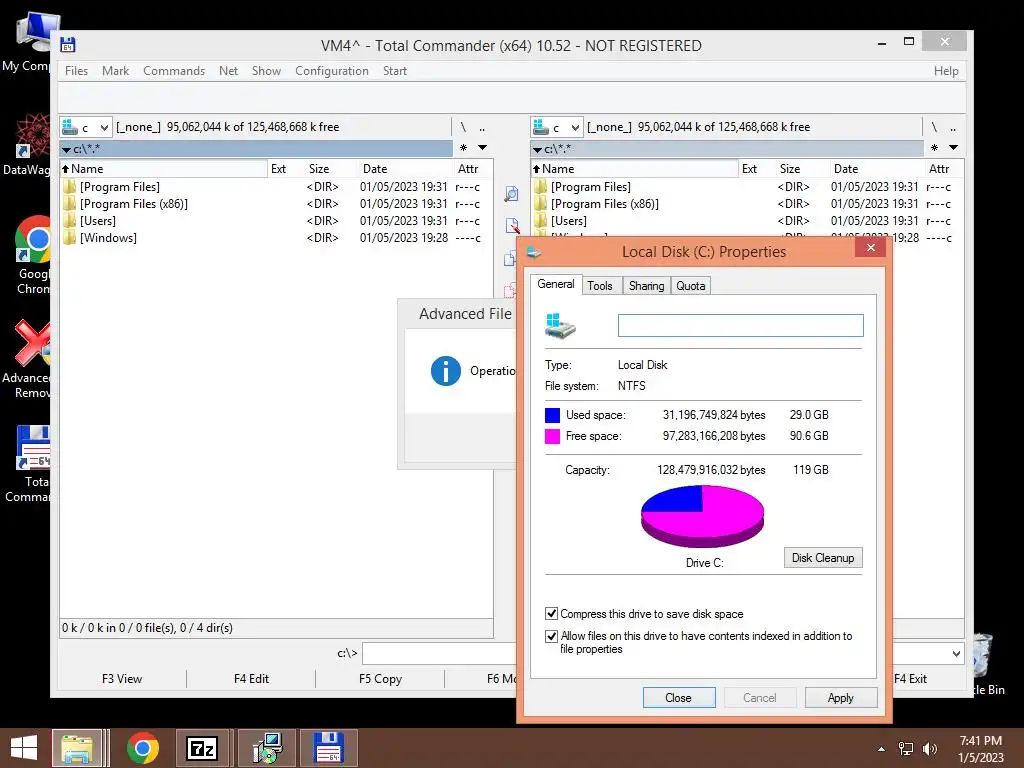Click the Close button in Properties dialog
The width and height of the screenshot is (1024, 768).
[x=679, y=697]
